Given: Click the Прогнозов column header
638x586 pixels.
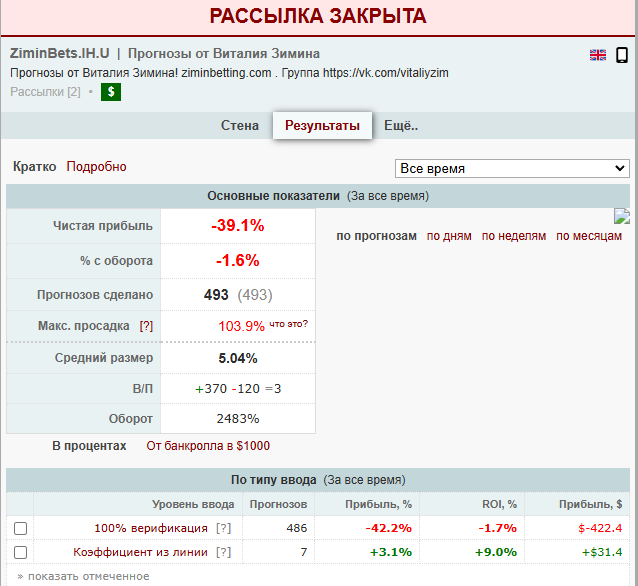Looking at the screenshot, I should [x=278, y=504].
